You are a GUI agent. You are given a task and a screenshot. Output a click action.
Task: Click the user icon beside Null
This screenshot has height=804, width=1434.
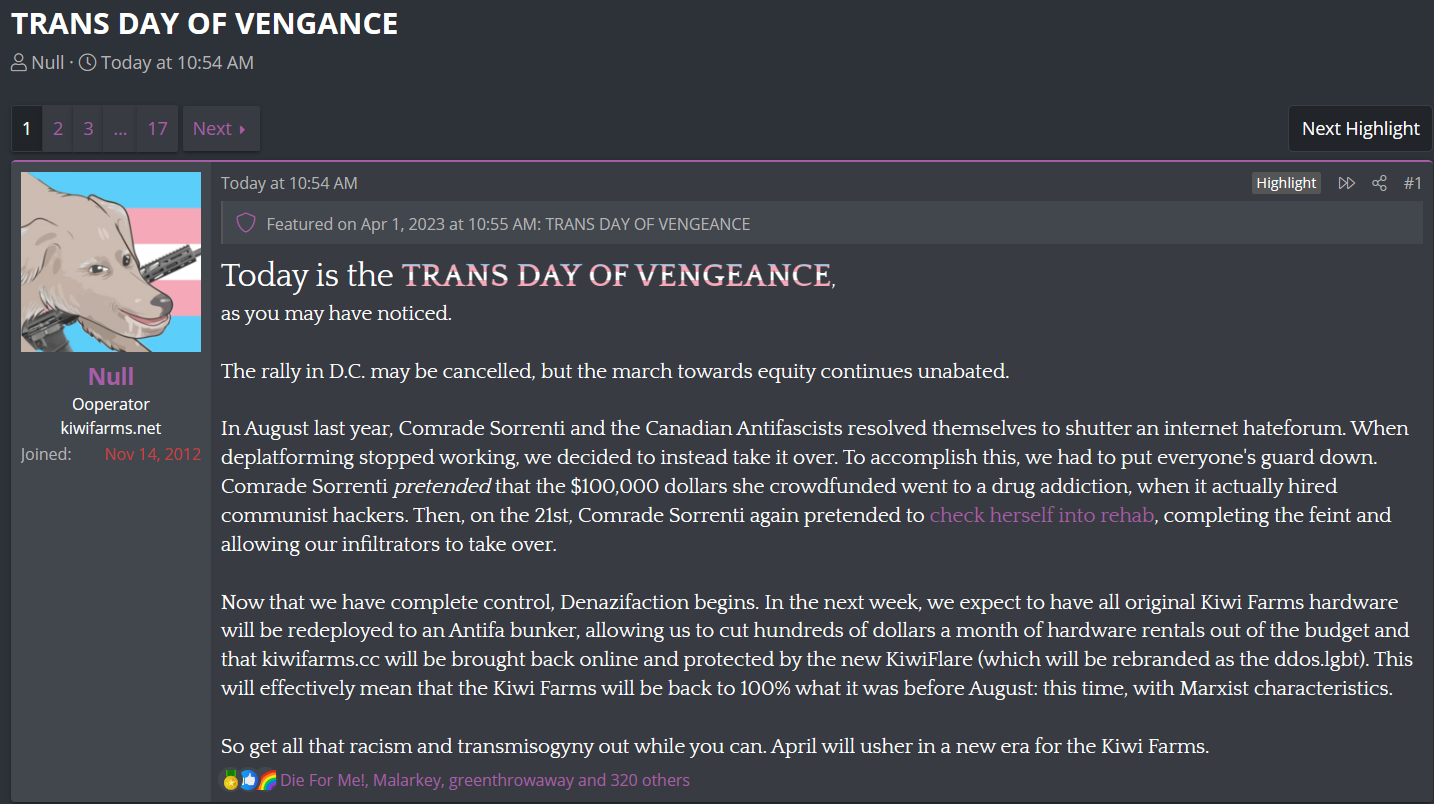(x=18, y=63)
